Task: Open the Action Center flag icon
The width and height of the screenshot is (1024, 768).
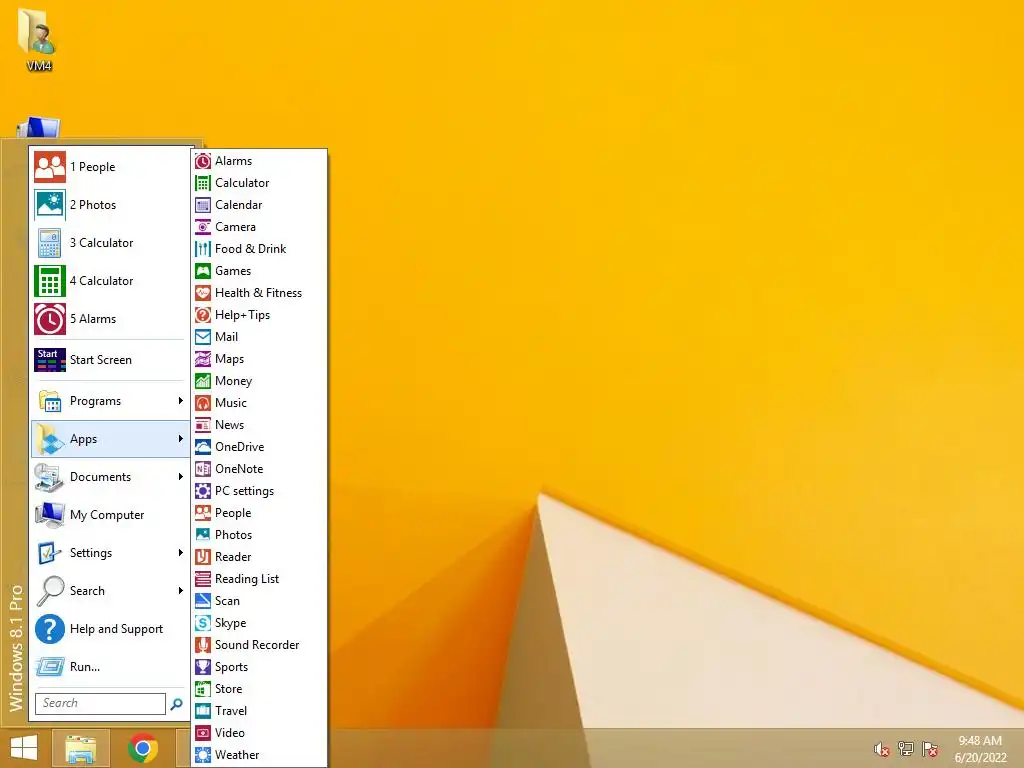Action: coord(930,749)
